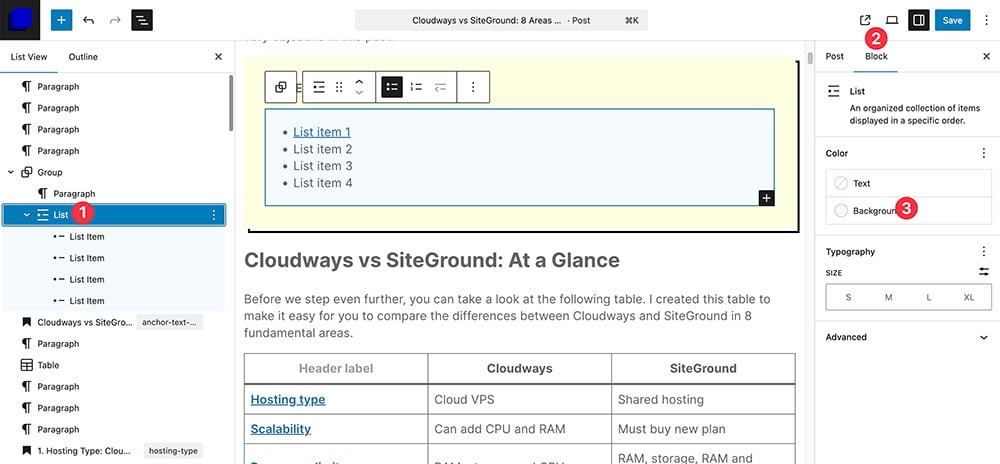This screenshot has width=1000, height=464.
Task: Select the Group block in List View
Action: [x=50, y=172]
